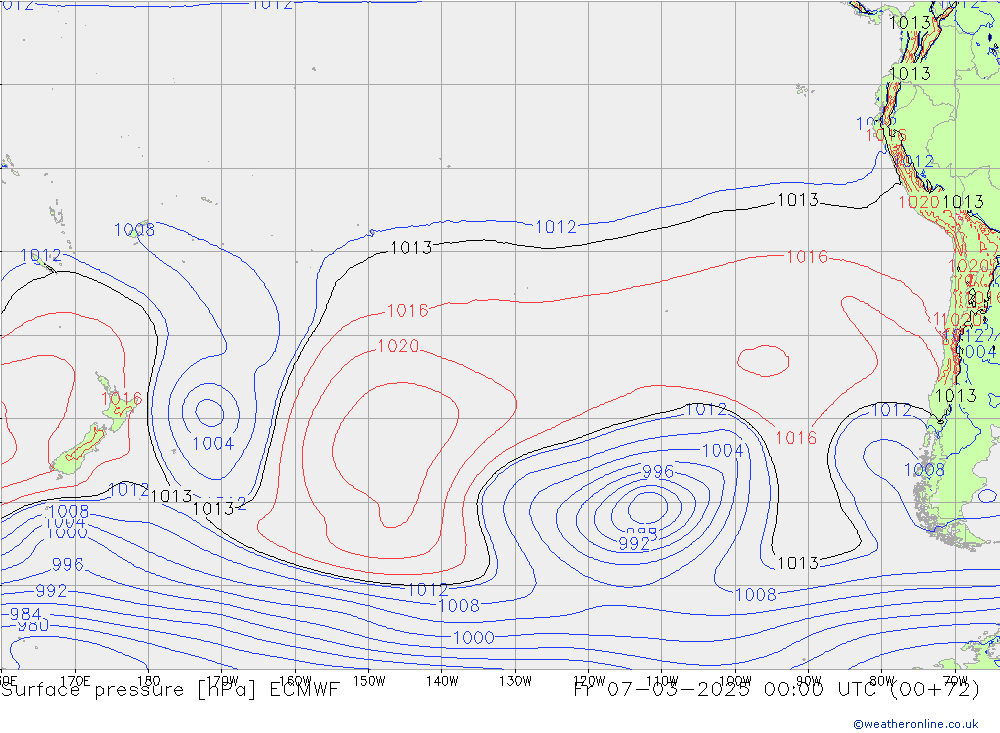Click the 160W longitude label
Image resolution: width=1000 pixels, height=733 pixels.
(295, 681)
